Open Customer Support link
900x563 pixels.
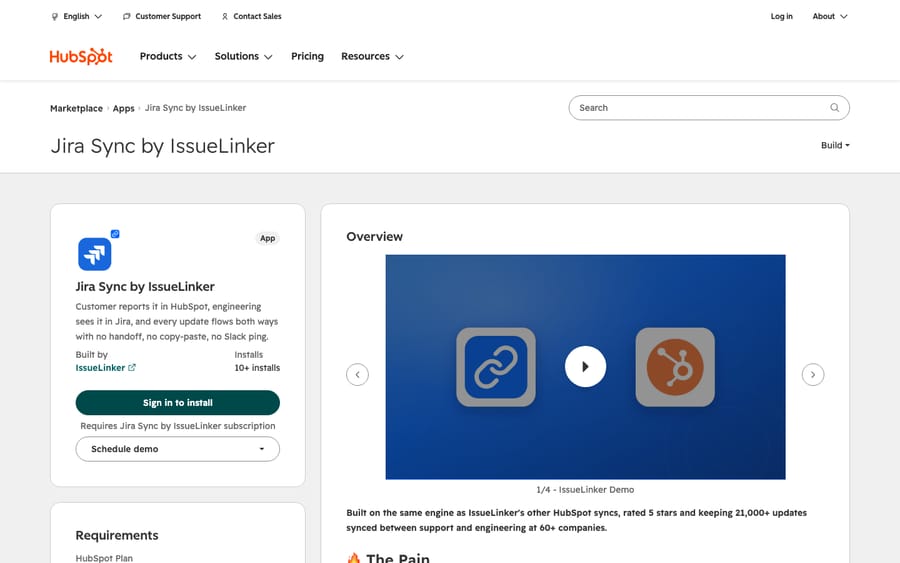pos(162,17)
